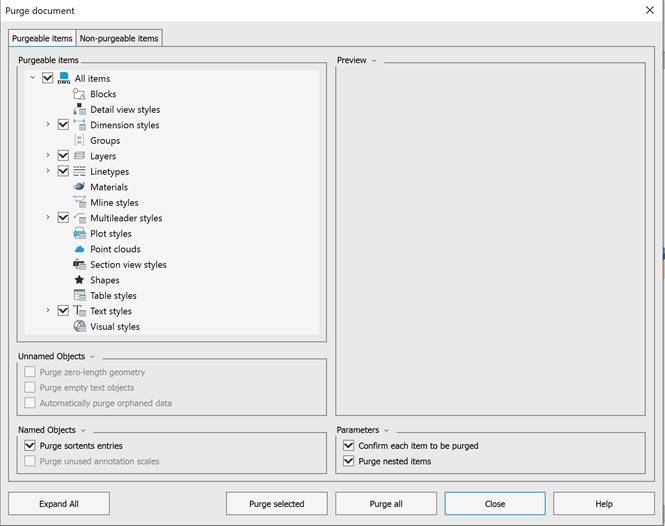
Task: Click the Groups icon
Action: [79, 140]
